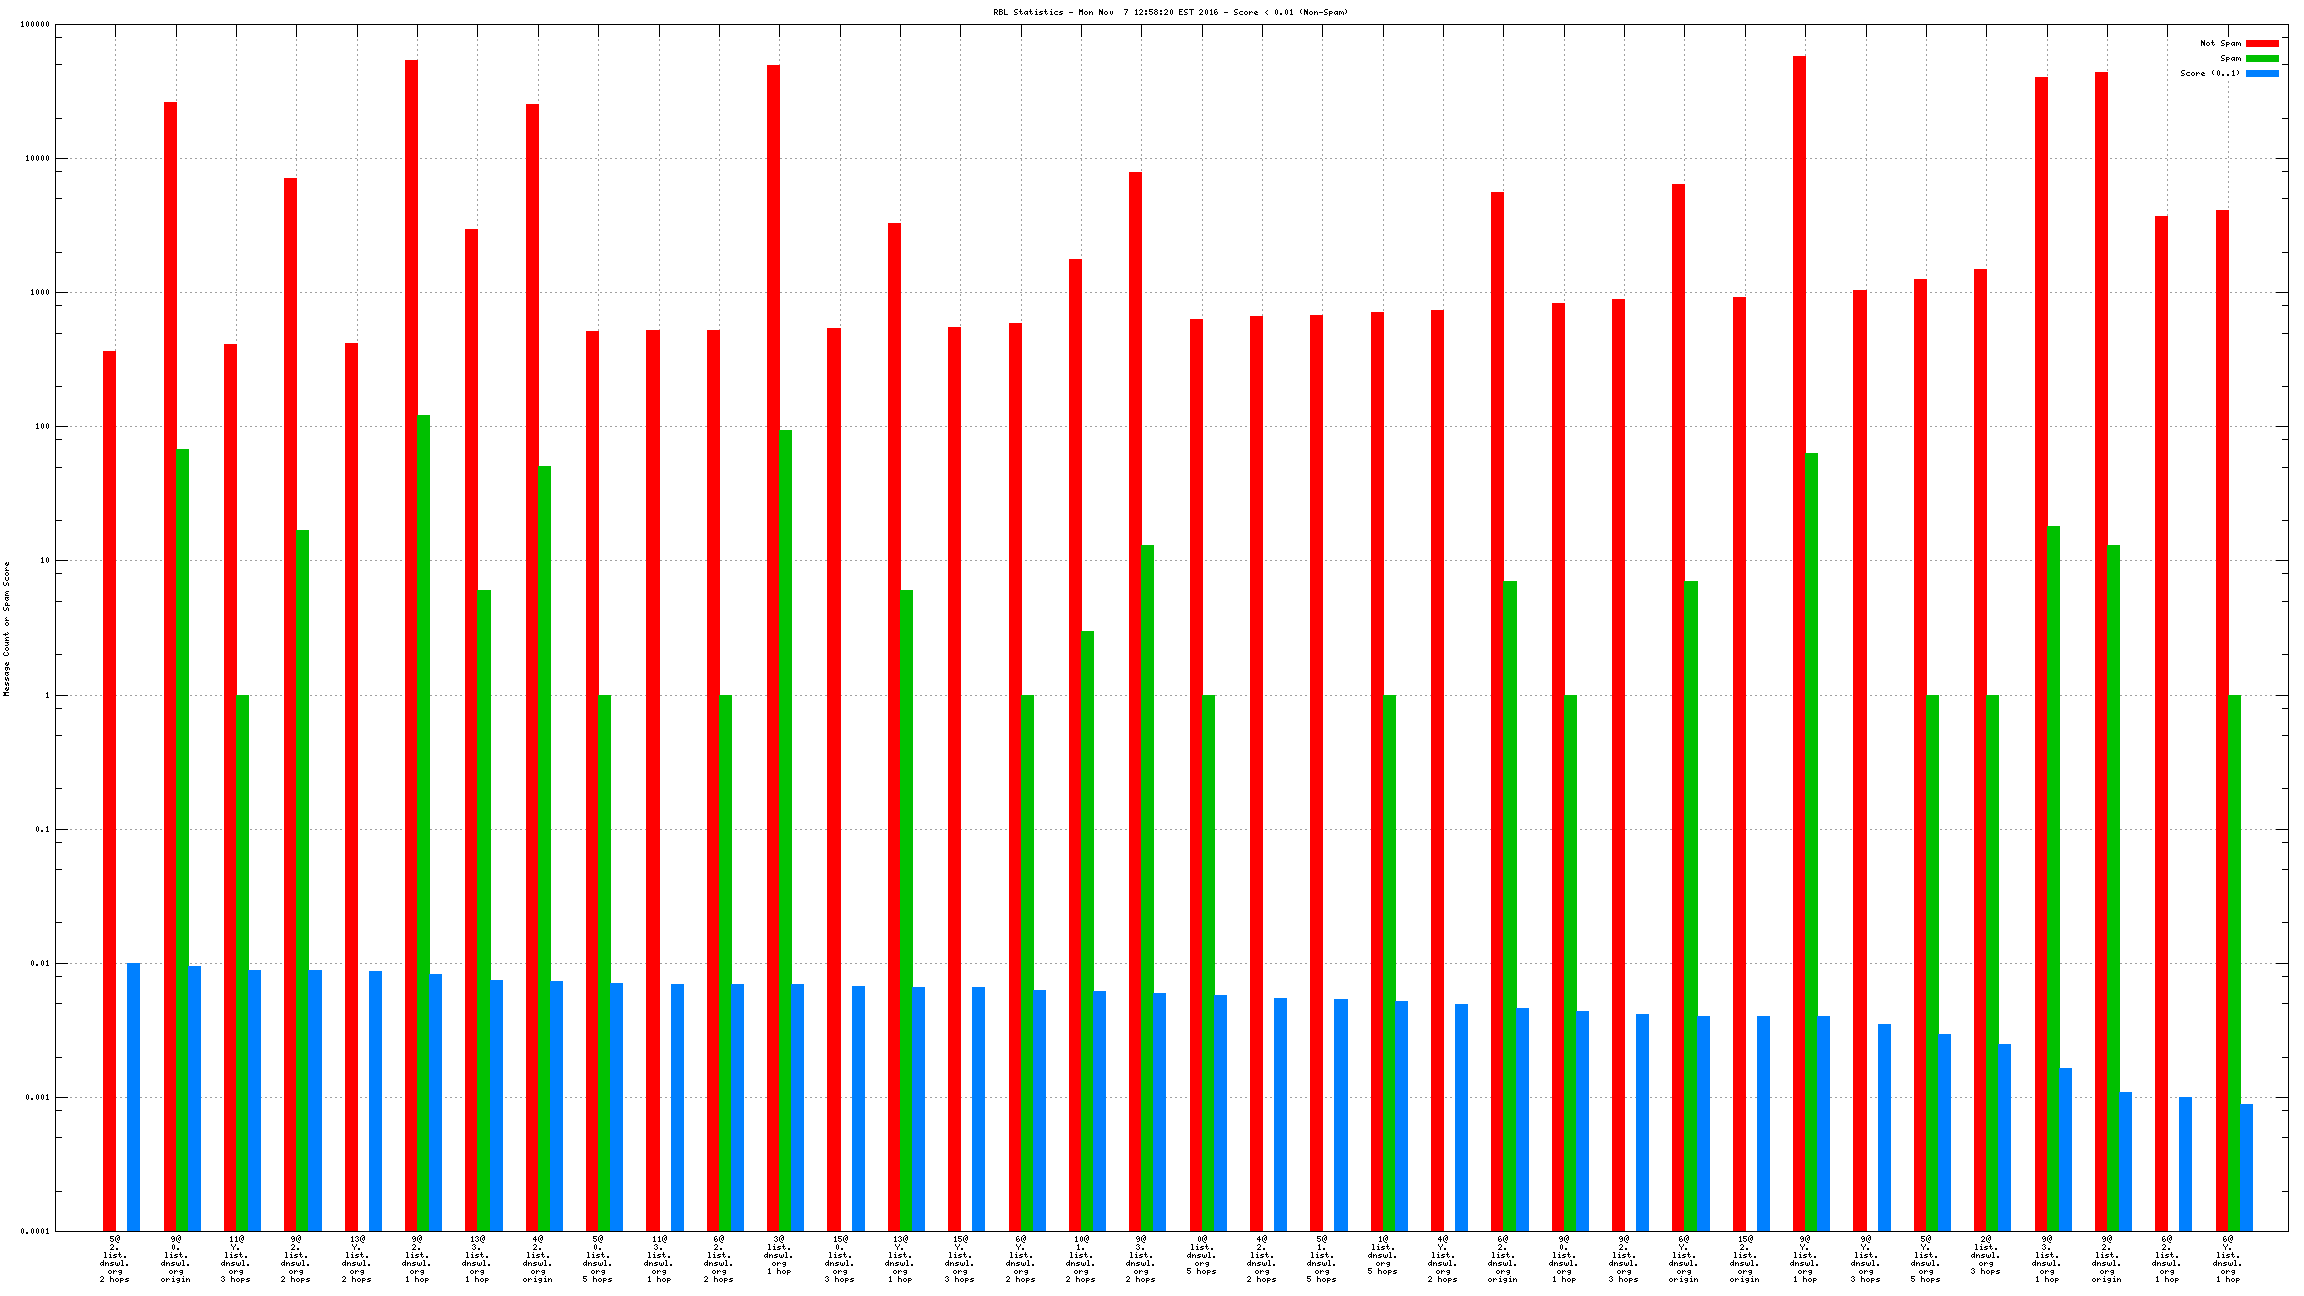Click the red Not Spam legend swatch
This screenshot has height=1296, width=2304.
2262,43
